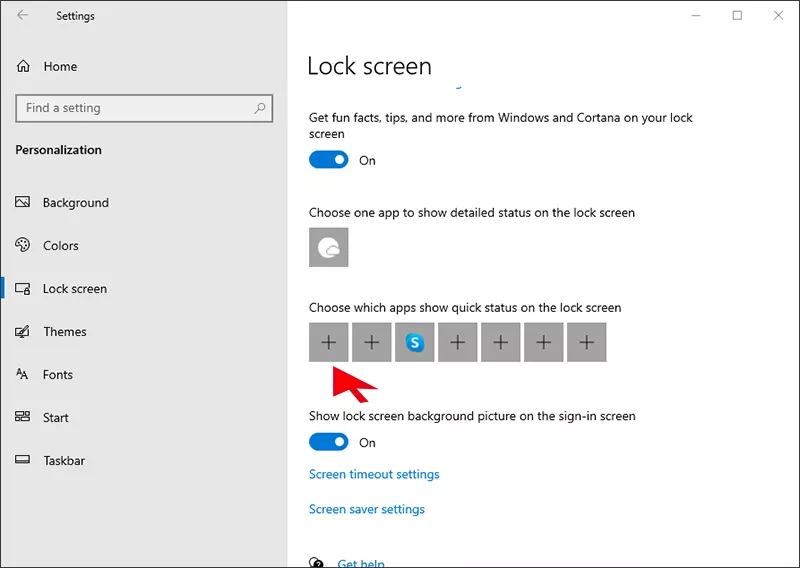Turn off fun facts and tips toggle
Screen dimensions: 800x568
point(329,160)
